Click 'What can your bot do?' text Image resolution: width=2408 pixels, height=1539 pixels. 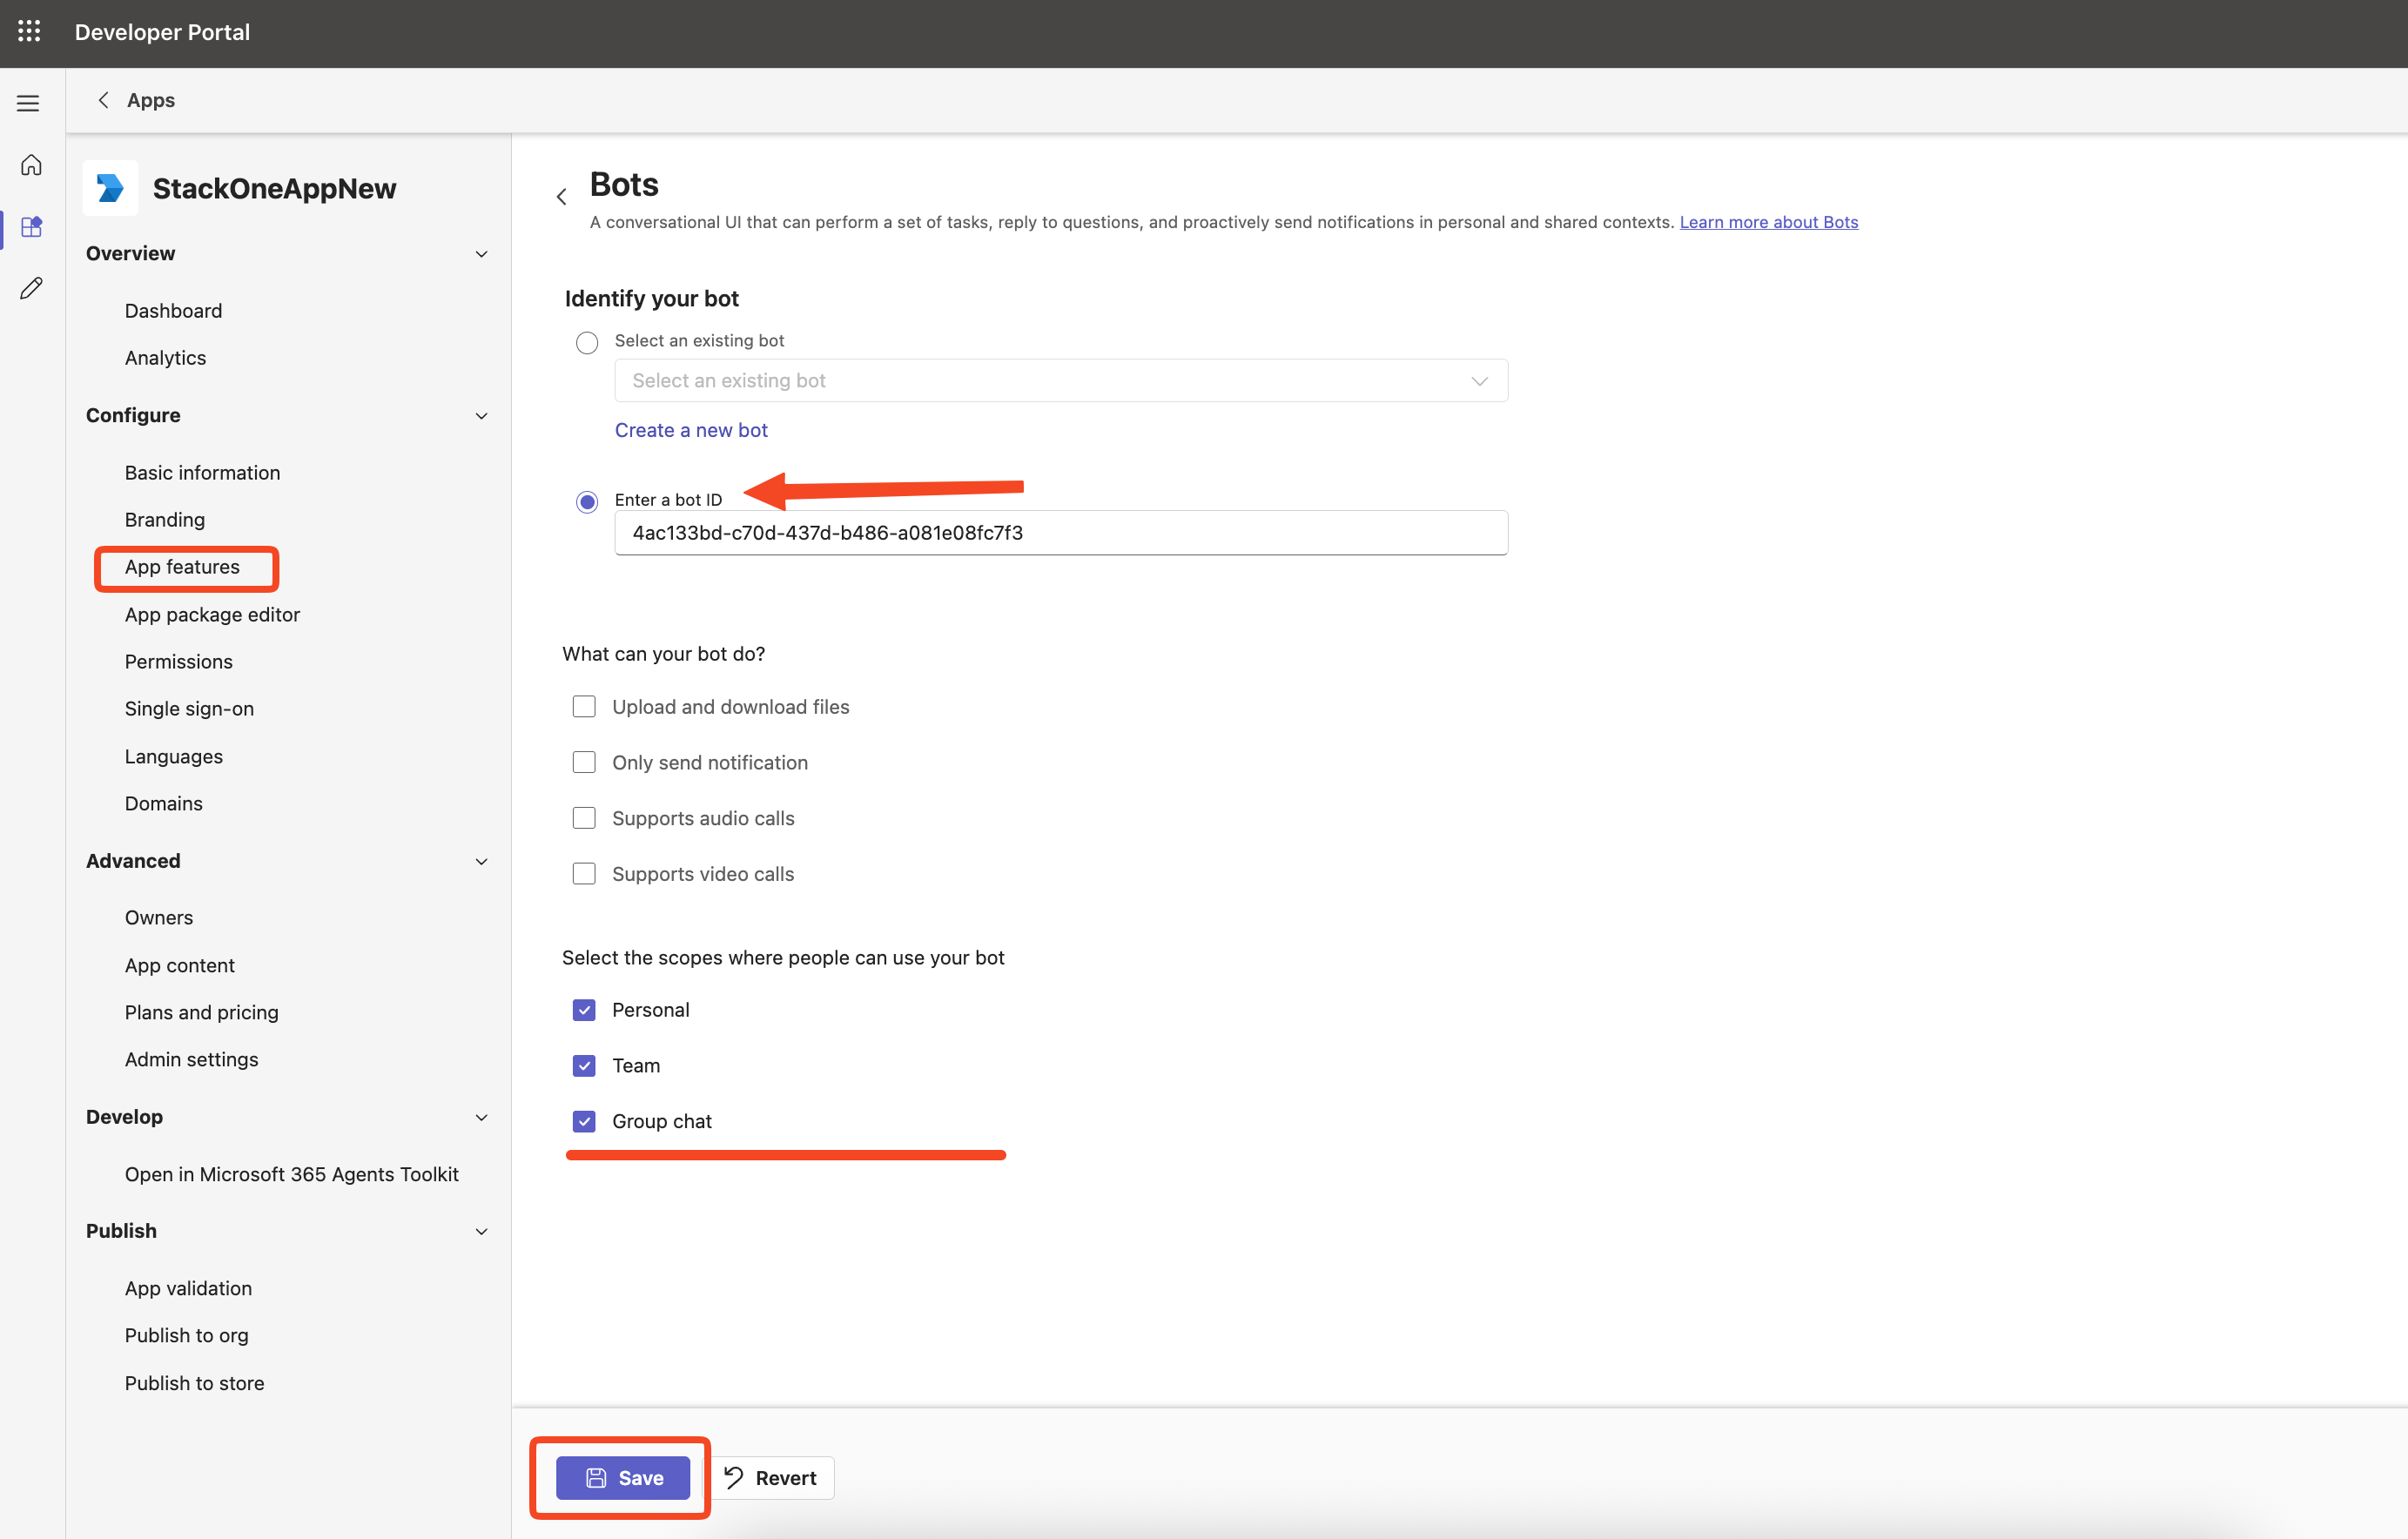[x=663, y=654]
